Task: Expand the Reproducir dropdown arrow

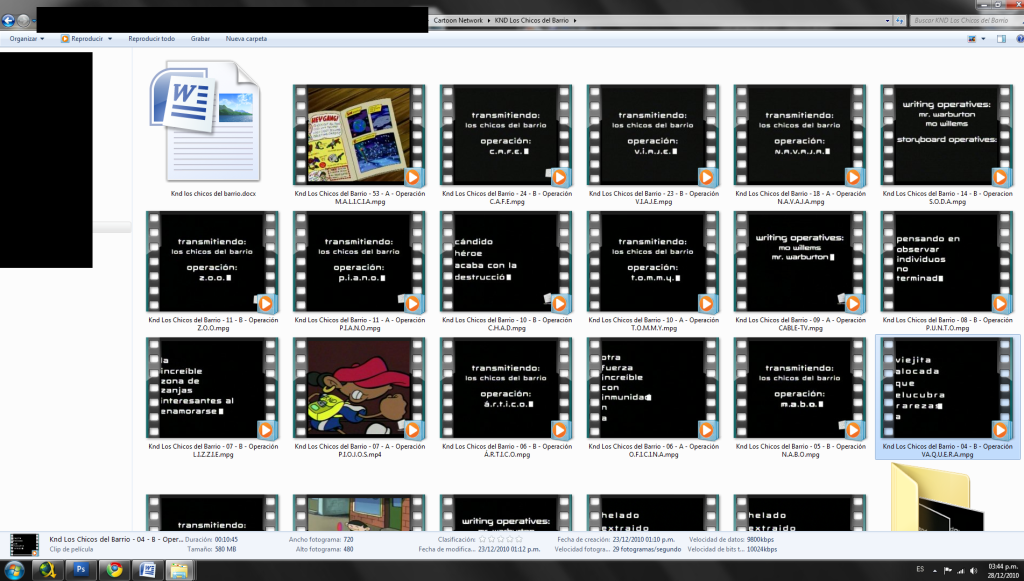Action: (x=110, y=39)
